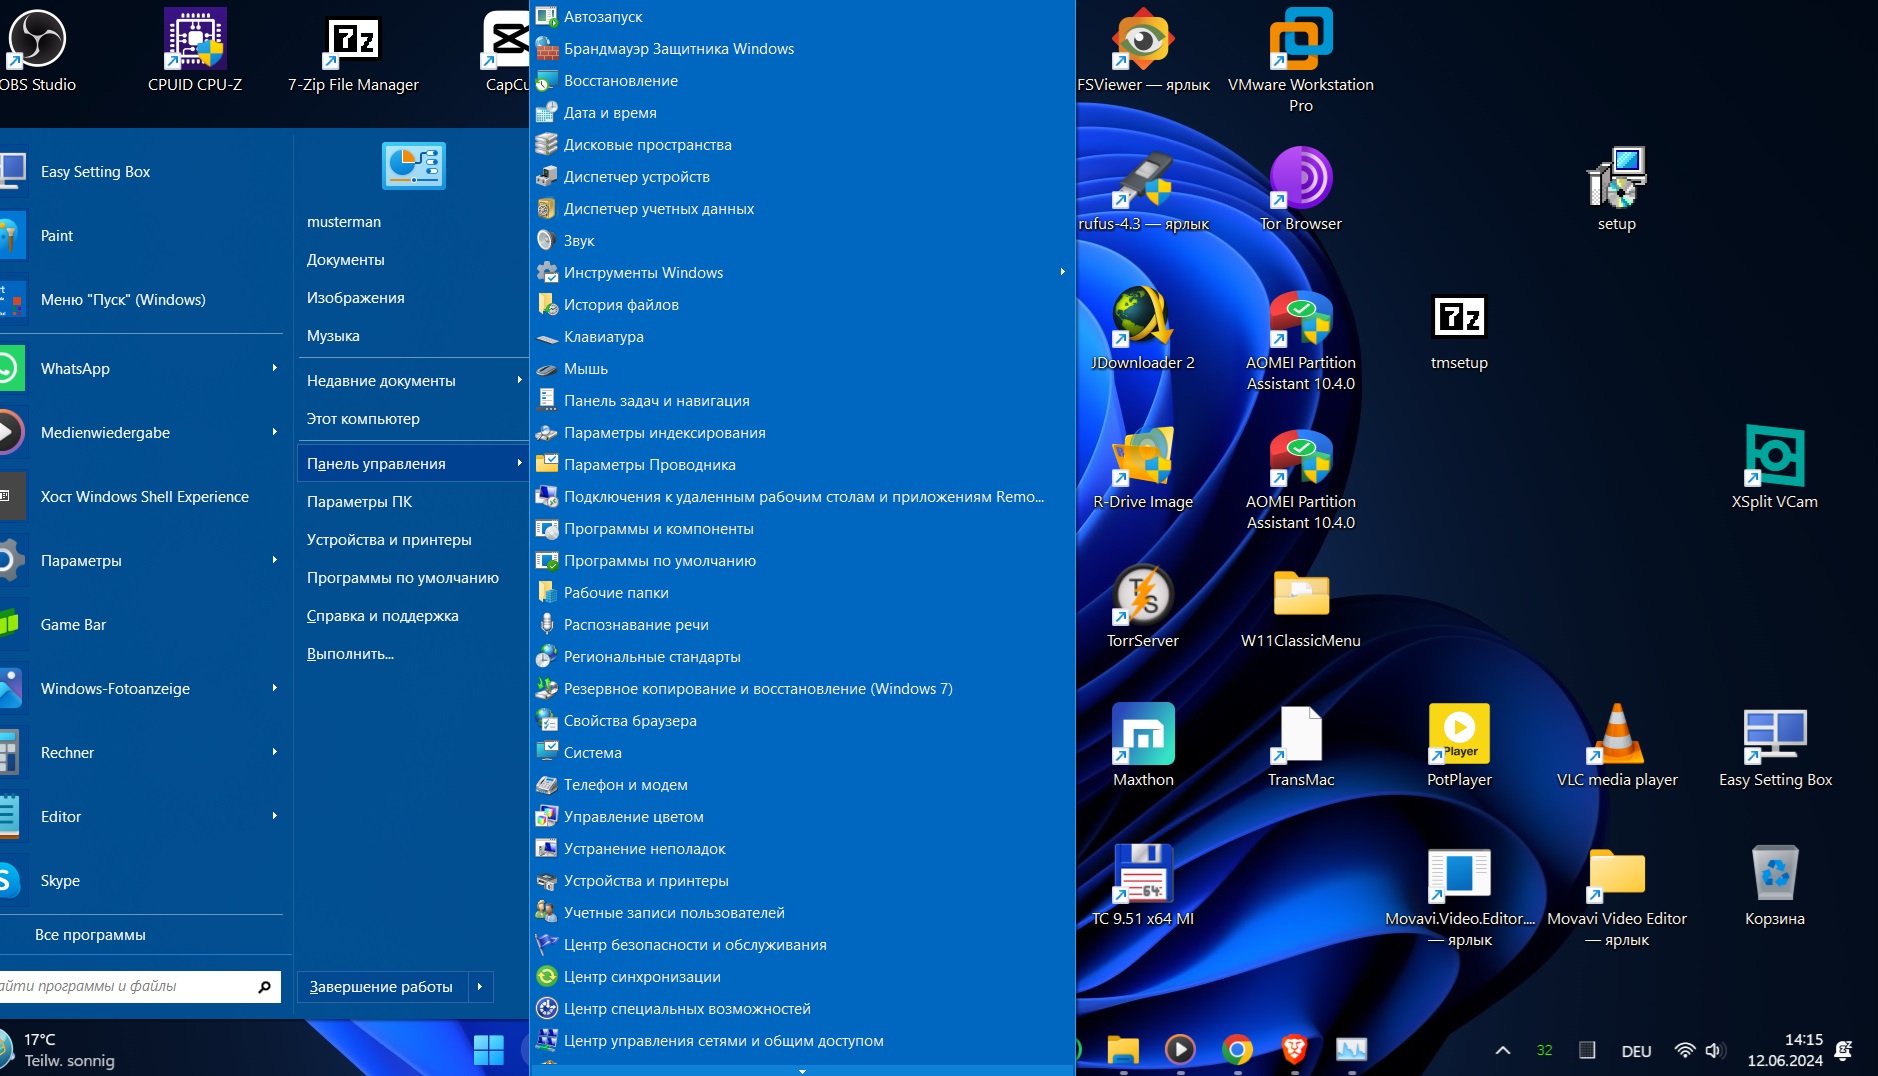Open the volume speaker icon in tray
The width and height of the screenshot is (1878, 1076).
(1714, 1050)
